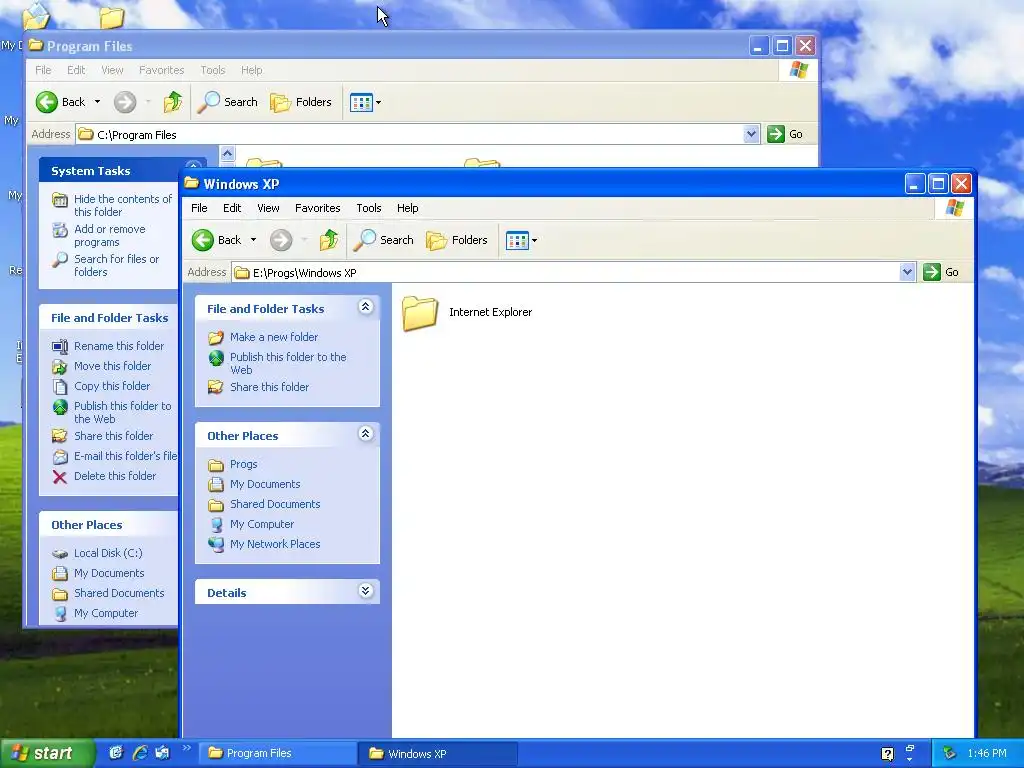The height and width of the screenshot is (768, 1024).
Task: Select the Internet Explorer folder
Action: [468, 313]
